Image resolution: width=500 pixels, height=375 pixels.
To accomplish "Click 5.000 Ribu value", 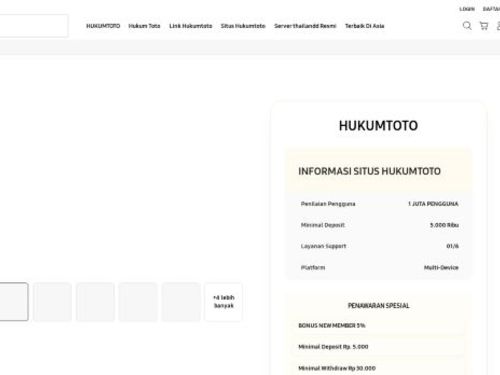I will point(444,225).
